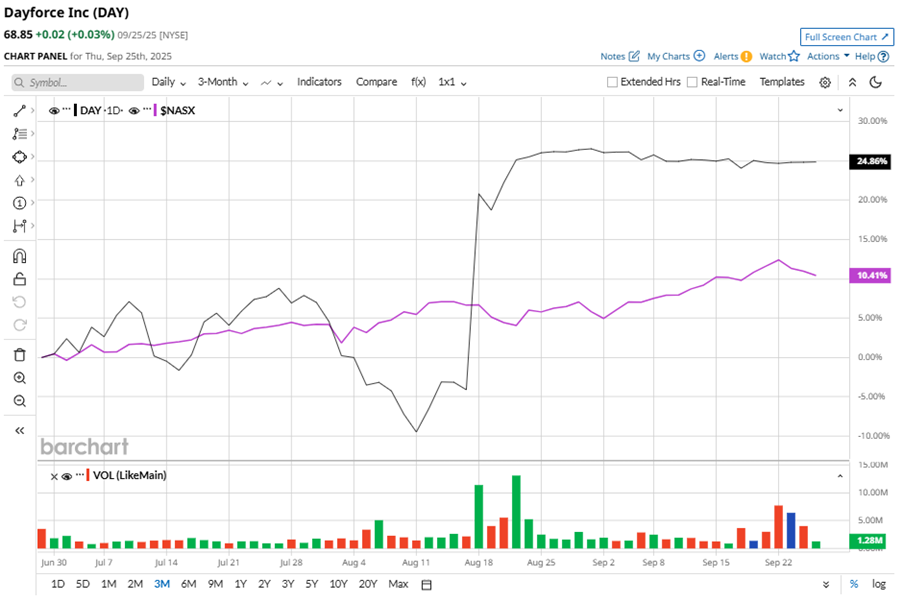Select the numbered annotation tool
Screen dimensions: 903x602
[x=19, y=203]
